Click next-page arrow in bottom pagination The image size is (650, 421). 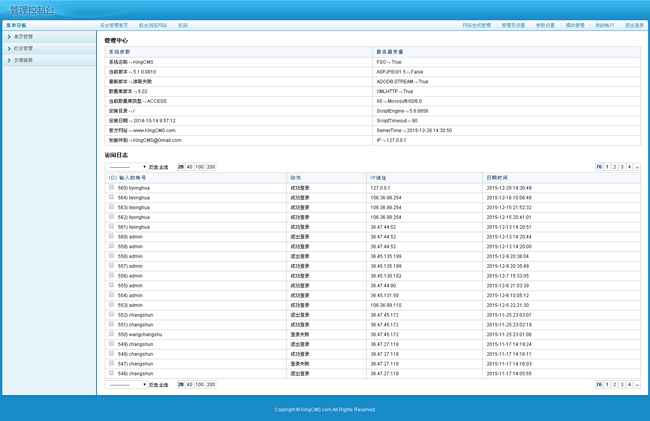tap(637, 385)
